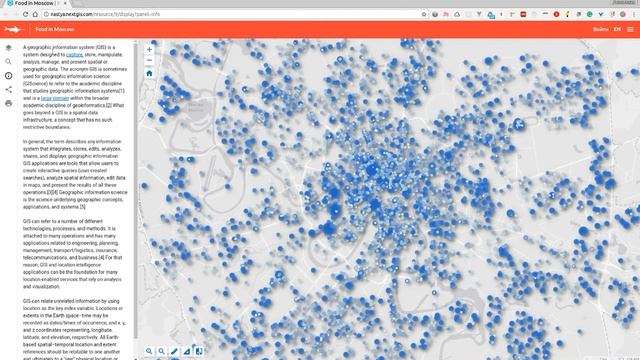Open the 'large domain' hyperlink in description
Screen dimensions: 640x360
[x=55, y=98]
